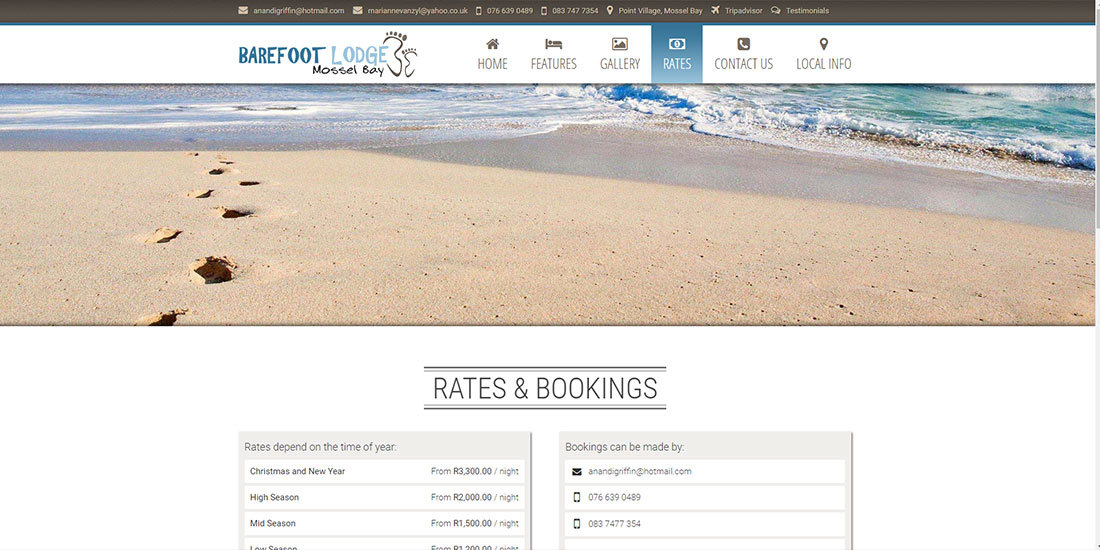
Task: Open the CONTACT US page
Action: (x=744, y=64)
